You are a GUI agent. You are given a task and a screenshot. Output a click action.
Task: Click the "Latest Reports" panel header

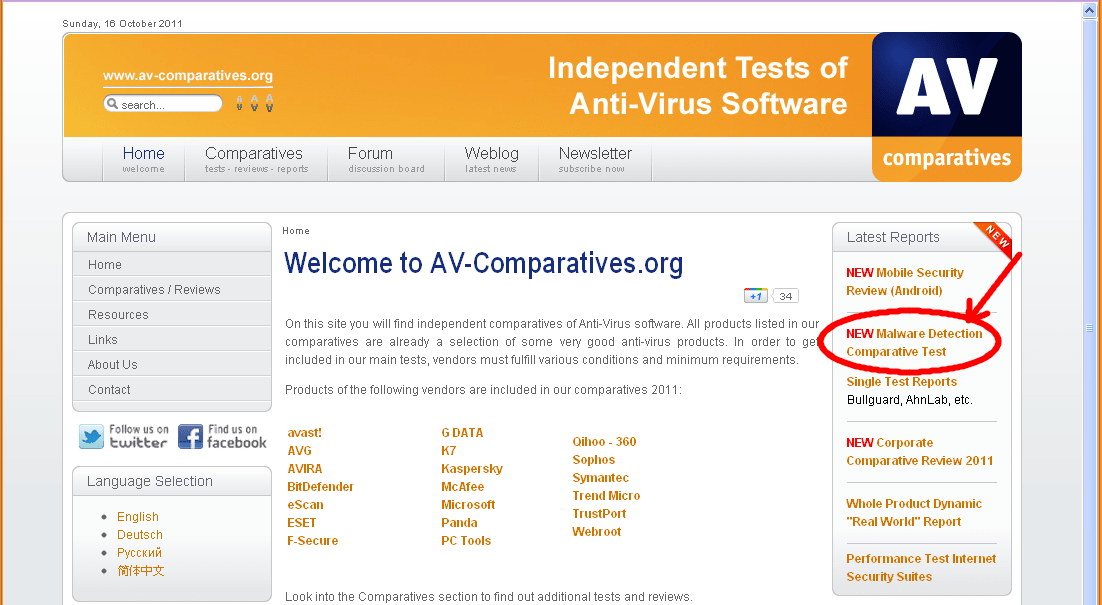[921, 238]
